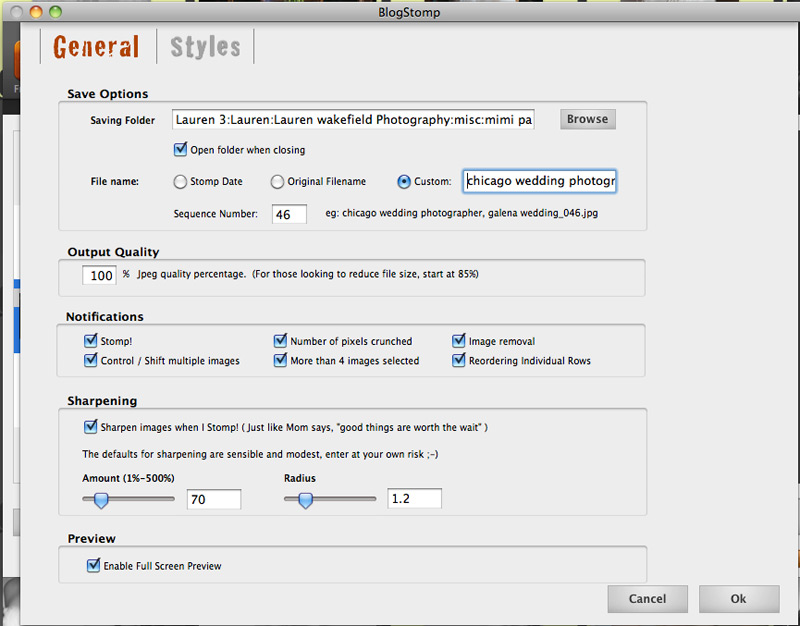800x626 pixels.
Task: Click the Custom file name text field
Action: click(x=540, y=181)
